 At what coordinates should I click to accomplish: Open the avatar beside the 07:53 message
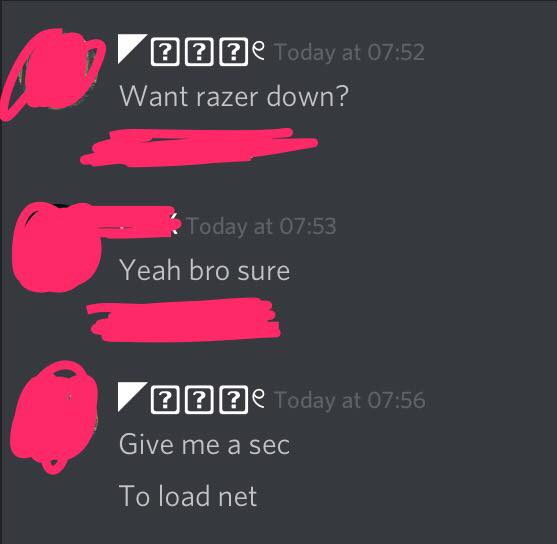tap(56, 248)
